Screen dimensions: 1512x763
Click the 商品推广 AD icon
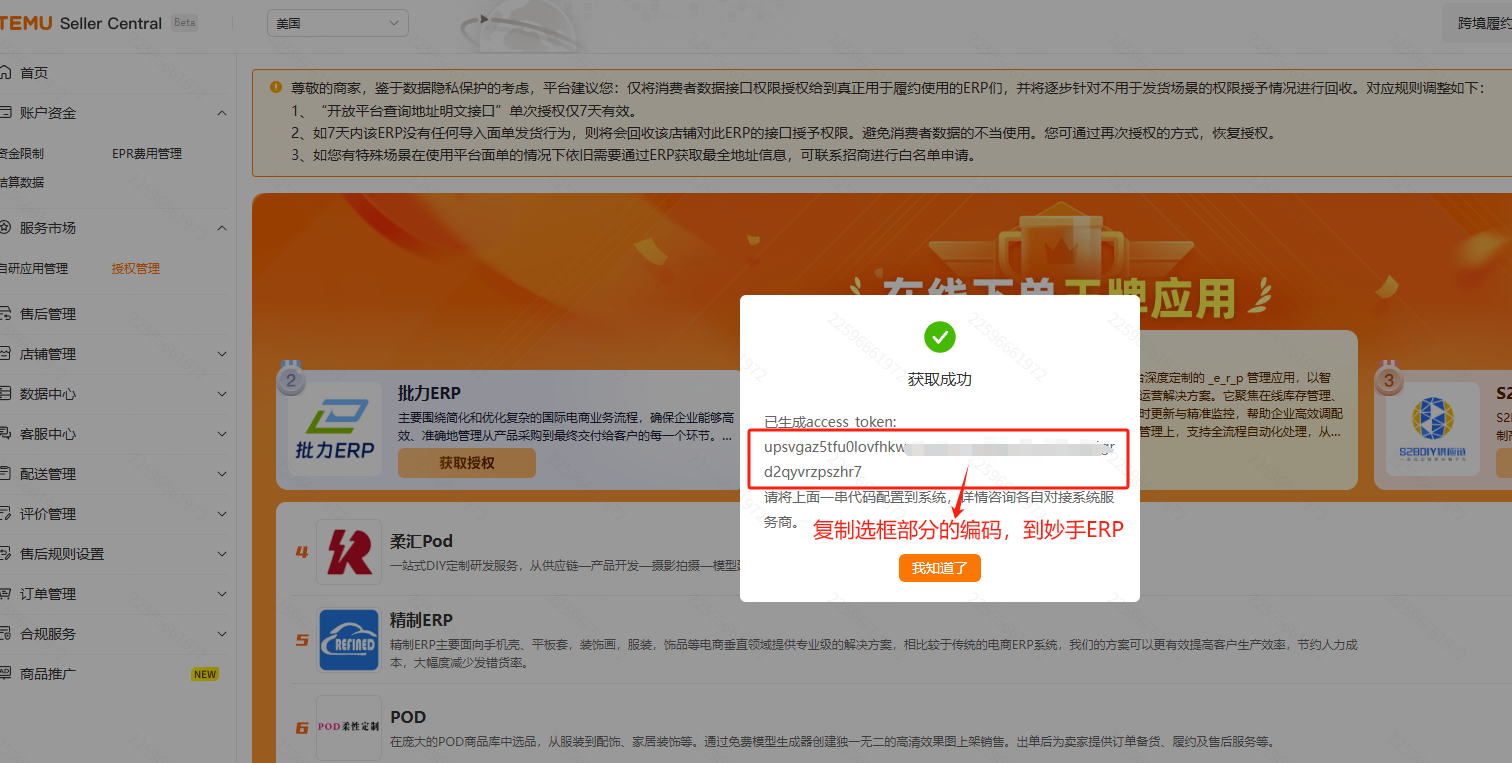tap(5, 674)
